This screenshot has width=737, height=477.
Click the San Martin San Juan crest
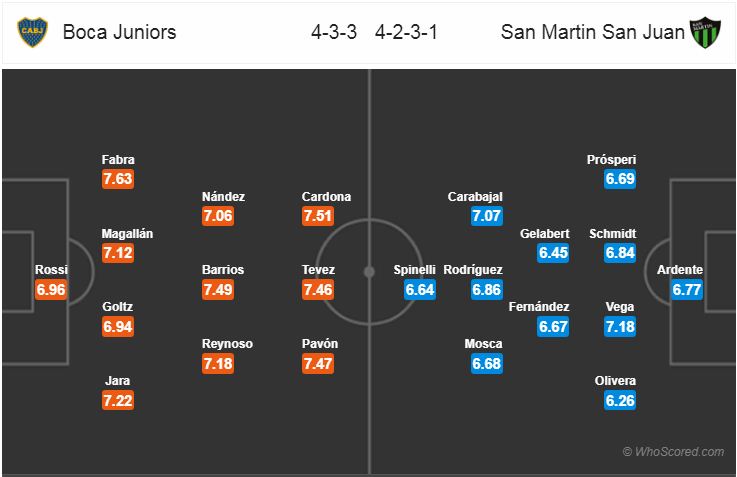click(x=705, y=33)
